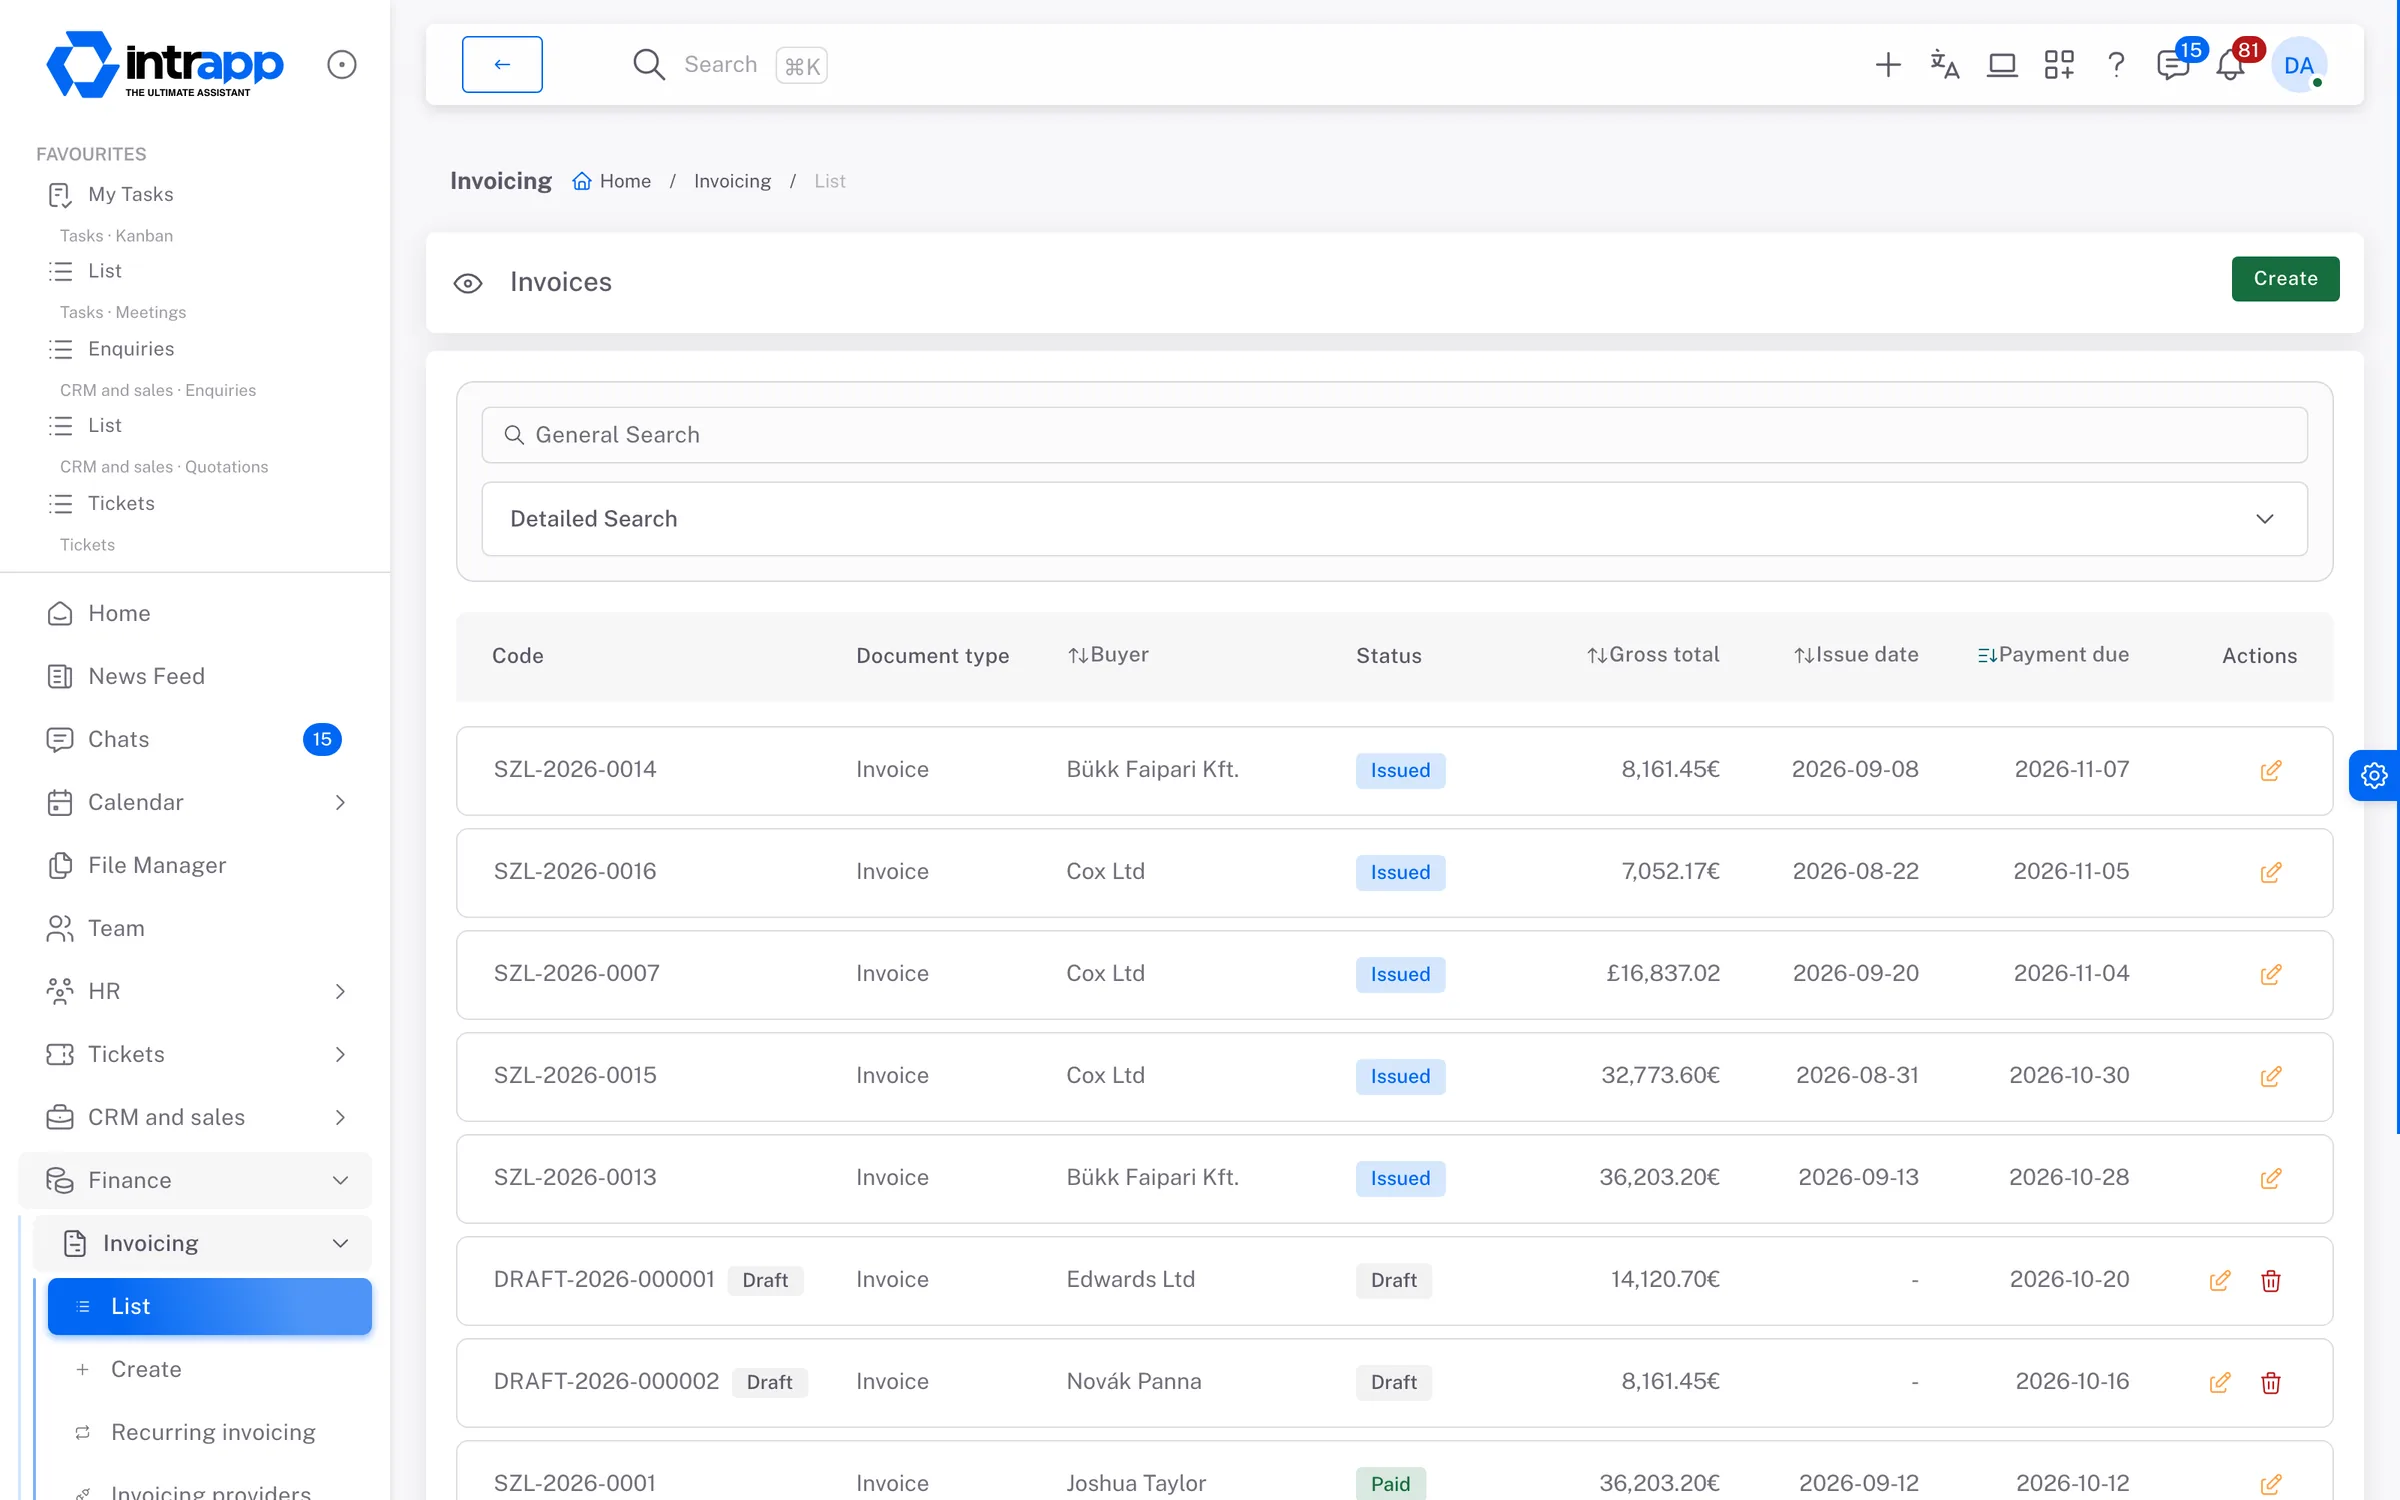Screen dimensions: 2400x1500
Task: Click the top Search box
Action: 730,65
